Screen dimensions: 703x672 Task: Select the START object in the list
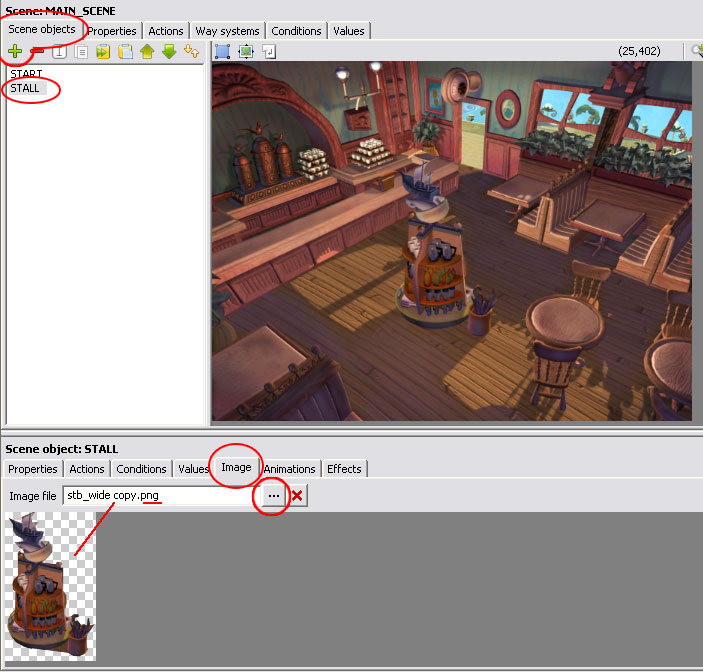point(26,74)
